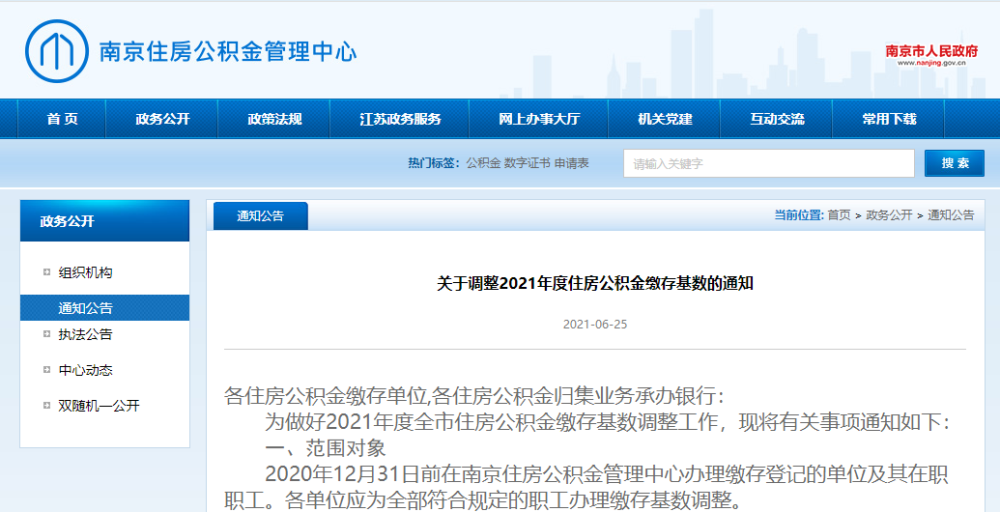The image size is (1000, 512).
Task: Click the Nanjing Housing Fund circular logo
Action: point(57,51)
